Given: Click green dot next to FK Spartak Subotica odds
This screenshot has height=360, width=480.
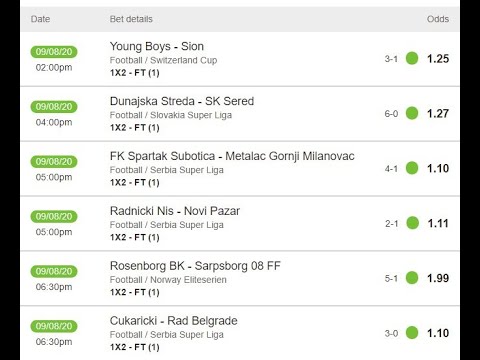Looking at the screenshot, I should (412, 168).
